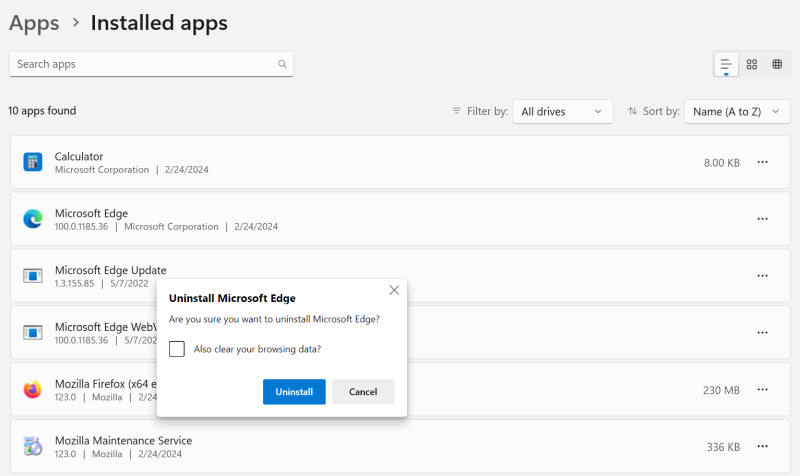Click the Mozilla Firefox app icon
This screenshot has width=800, height=476.
click(33, 390)
